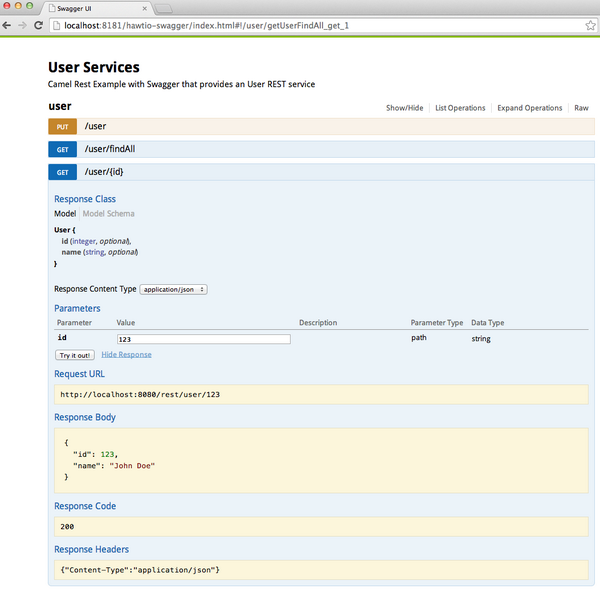Click the 'string' type in the User model
This screenshot has height=589, width=600.
[x=95, y=252]
